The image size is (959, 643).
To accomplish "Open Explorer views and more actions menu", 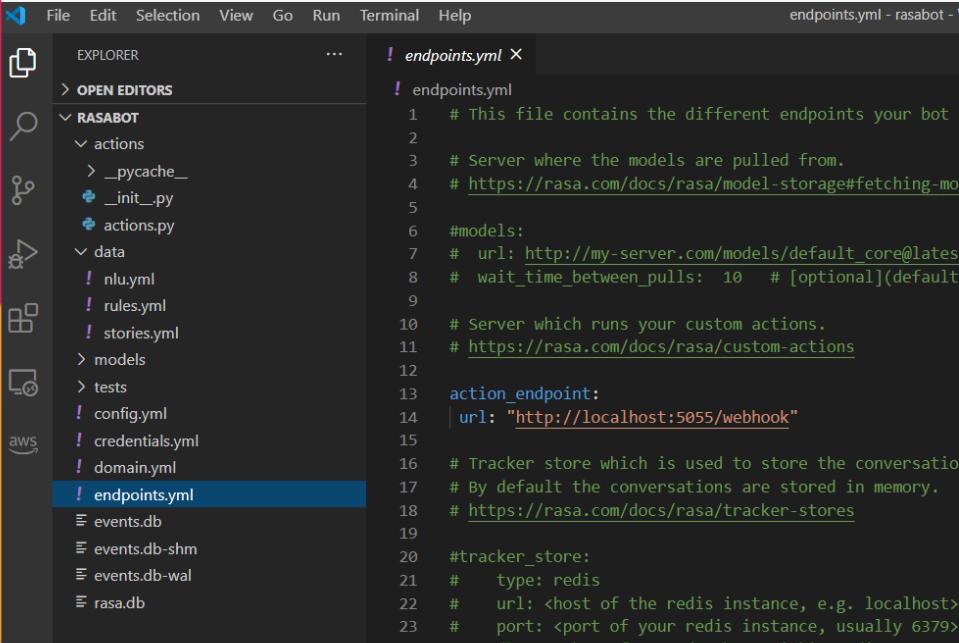I will [x=334, y=54].
